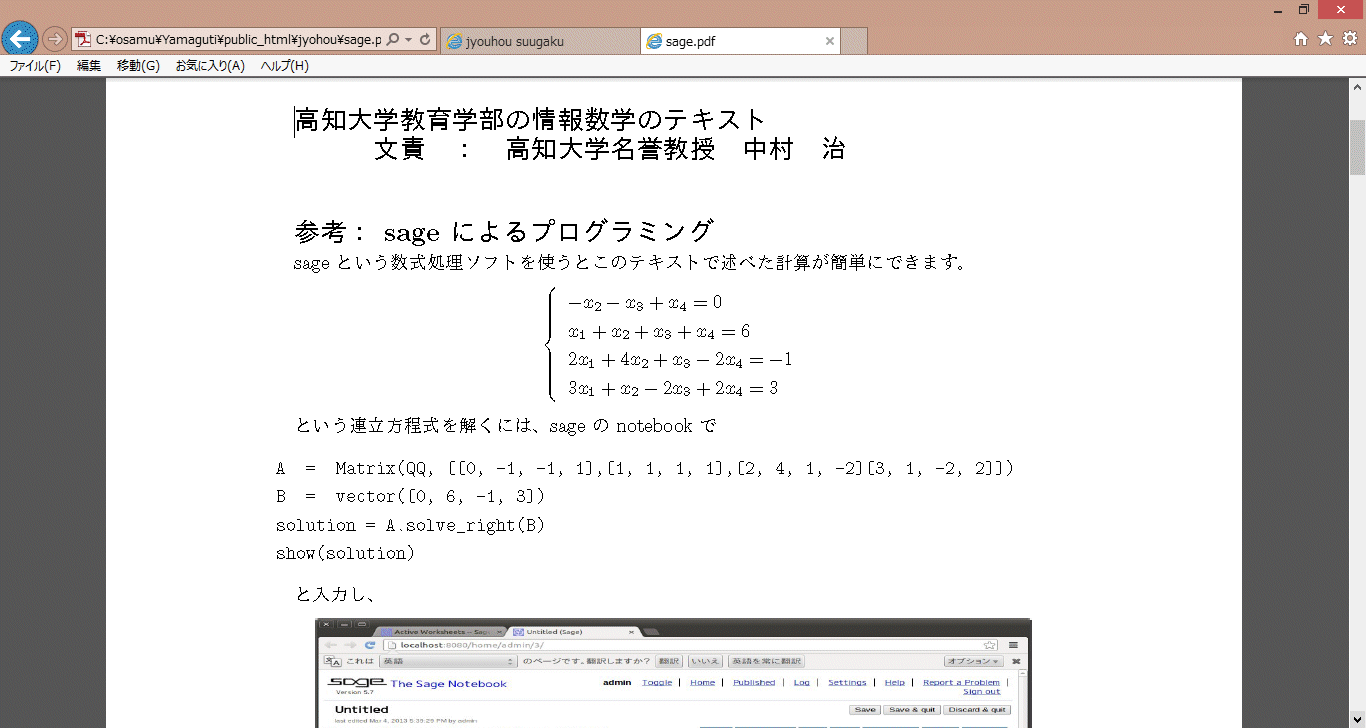1366x728 pixels.
Task: Click the code line starting A = Matrix(QQ
Action: tap(645, 469)
